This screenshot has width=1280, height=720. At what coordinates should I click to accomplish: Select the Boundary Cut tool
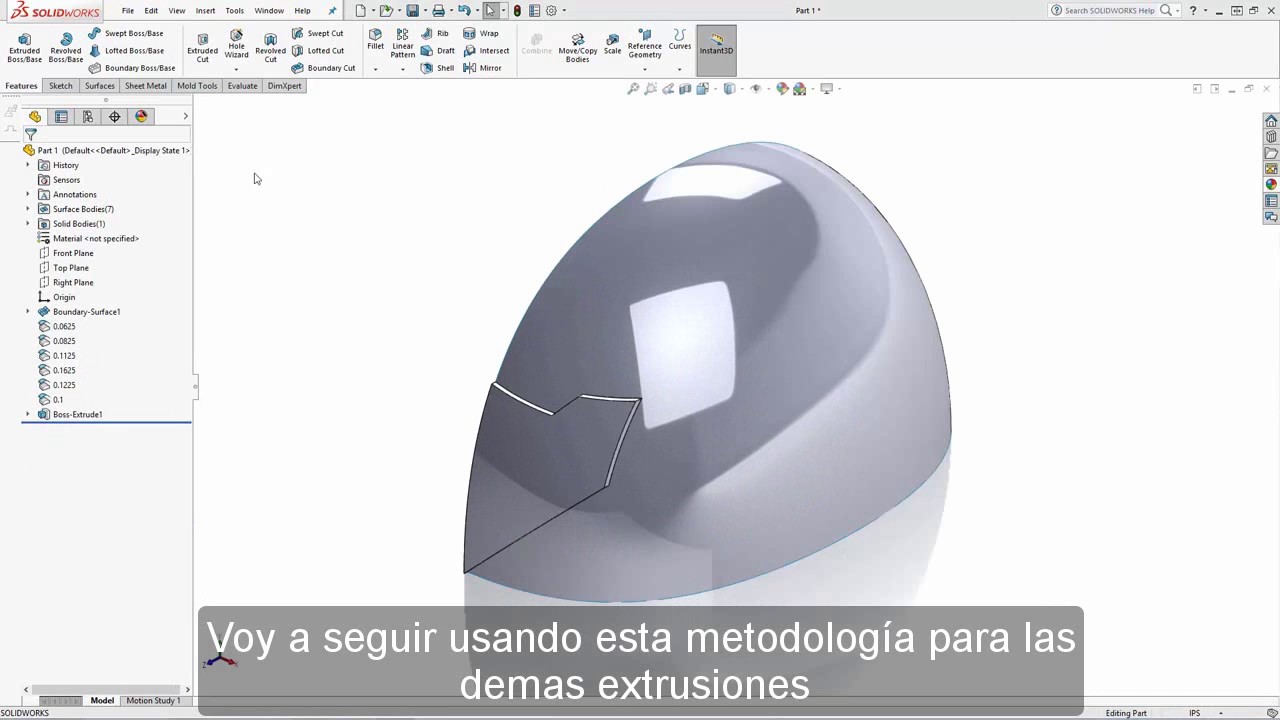(x=323, y=68)
